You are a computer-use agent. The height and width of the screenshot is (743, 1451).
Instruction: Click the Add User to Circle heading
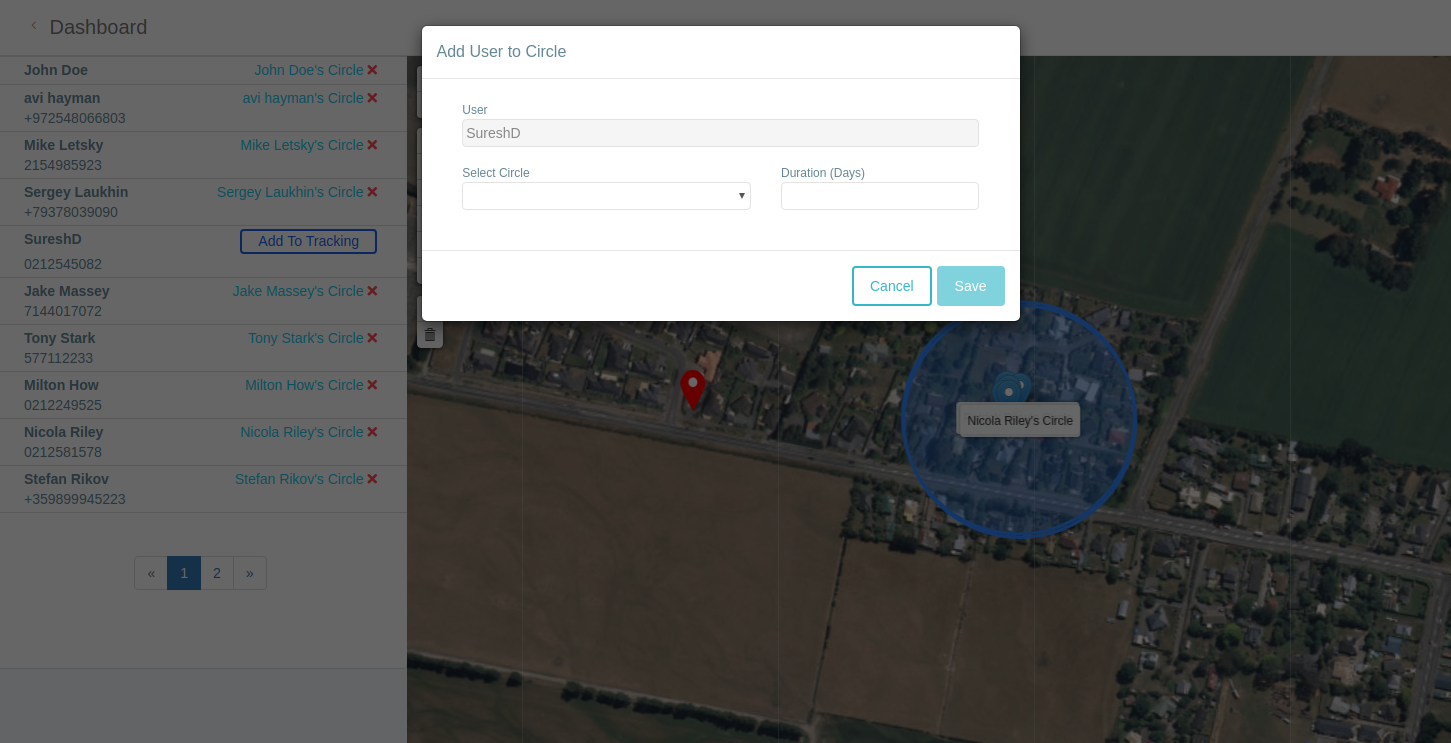pyautogui.click(x=501, y=51)
